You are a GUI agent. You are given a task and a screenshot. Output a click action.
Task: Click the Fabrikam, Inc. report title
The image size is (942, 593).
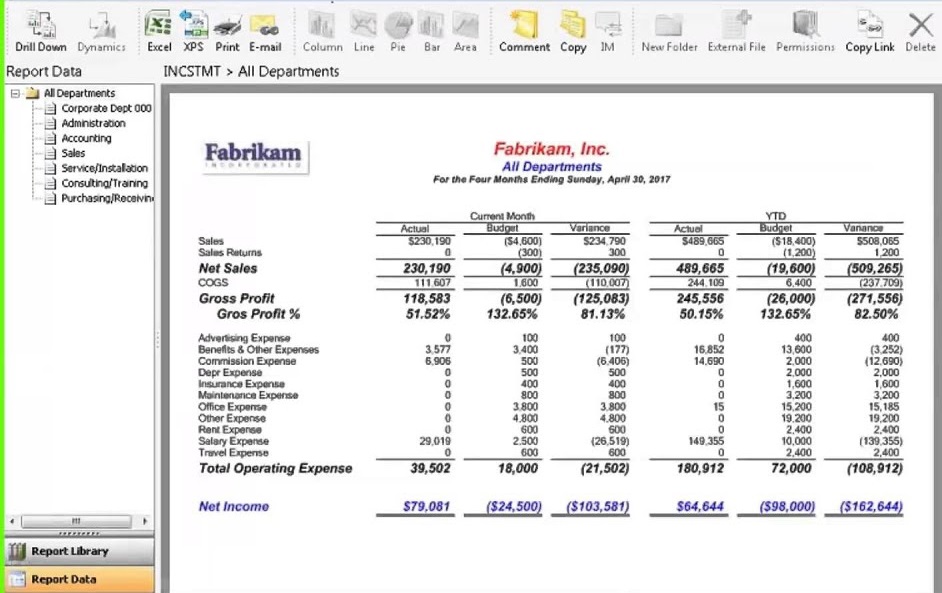[552, 149]
